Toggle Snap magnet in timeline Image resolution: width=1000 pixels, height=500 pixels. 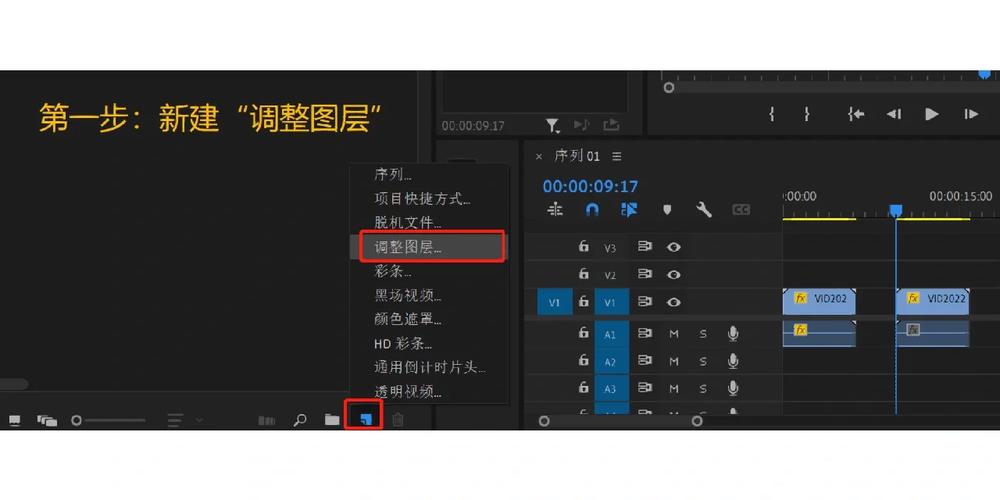(x=592, y=209)
